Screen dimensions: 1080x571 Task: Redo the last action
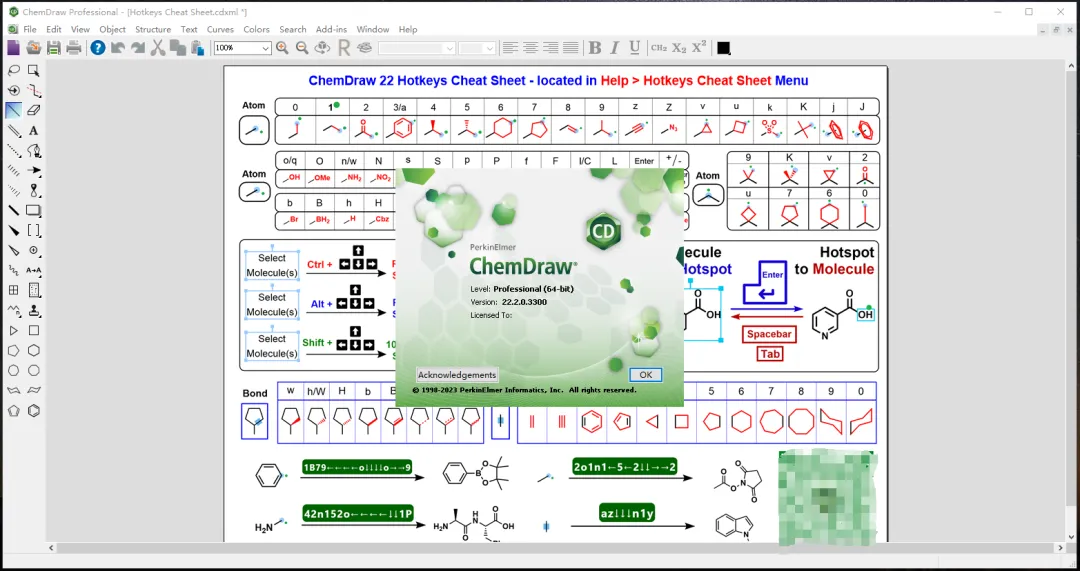(x=138, y=48)
